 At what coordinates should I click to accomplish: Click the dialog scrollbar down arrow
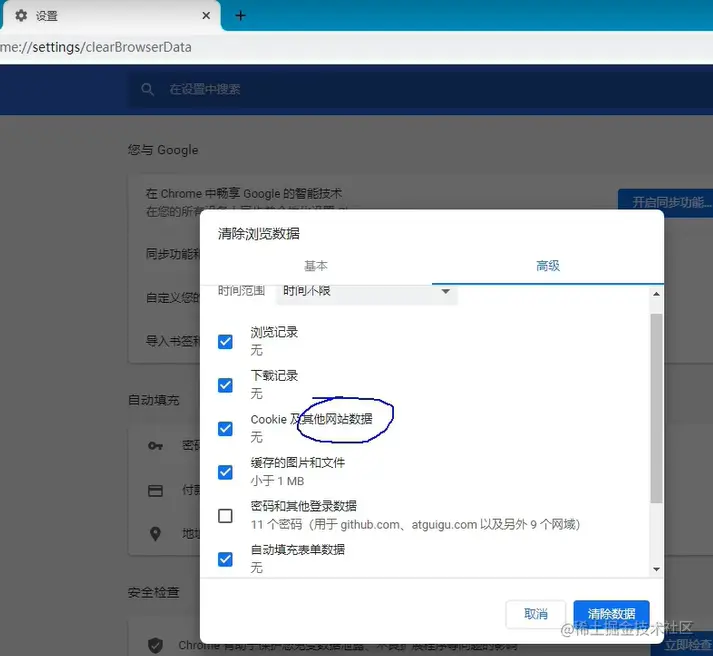(x=656, y=569)
